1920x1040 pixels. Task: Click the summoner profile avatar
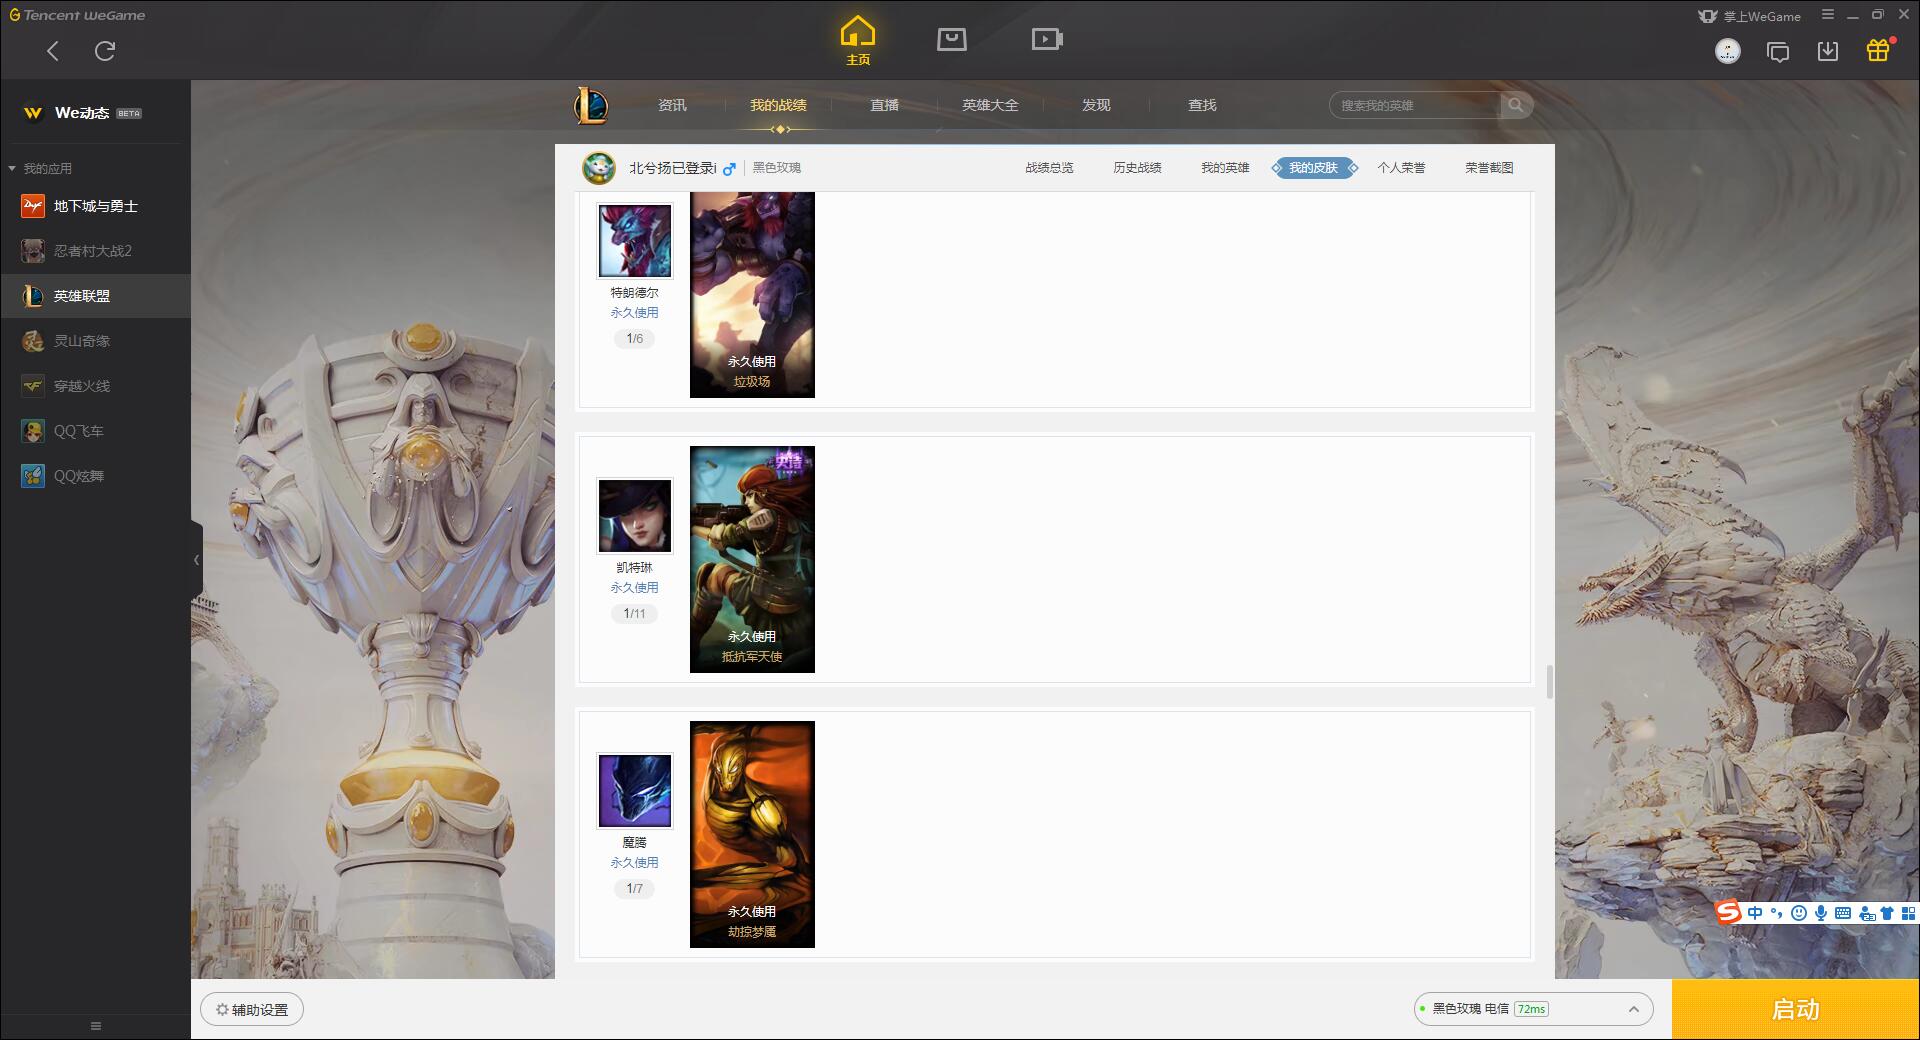(599, 168)
